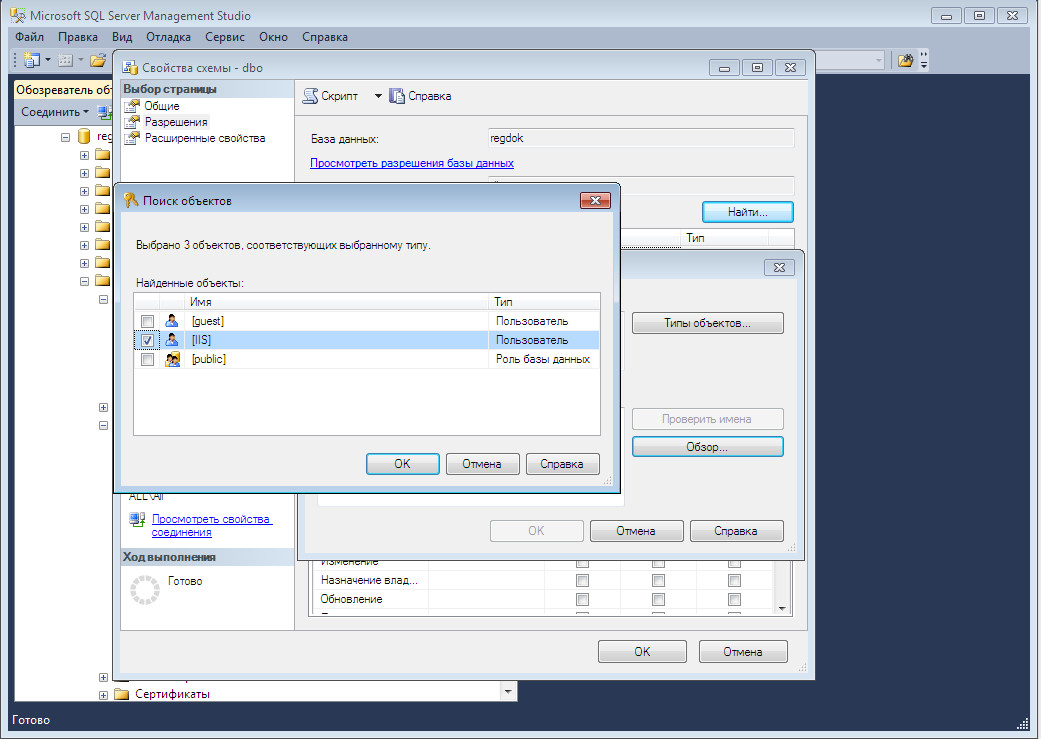The height and width of the screenshot is (739, 1041).
Task: Check the [public] database role checkbox
Action: [147, 359]
